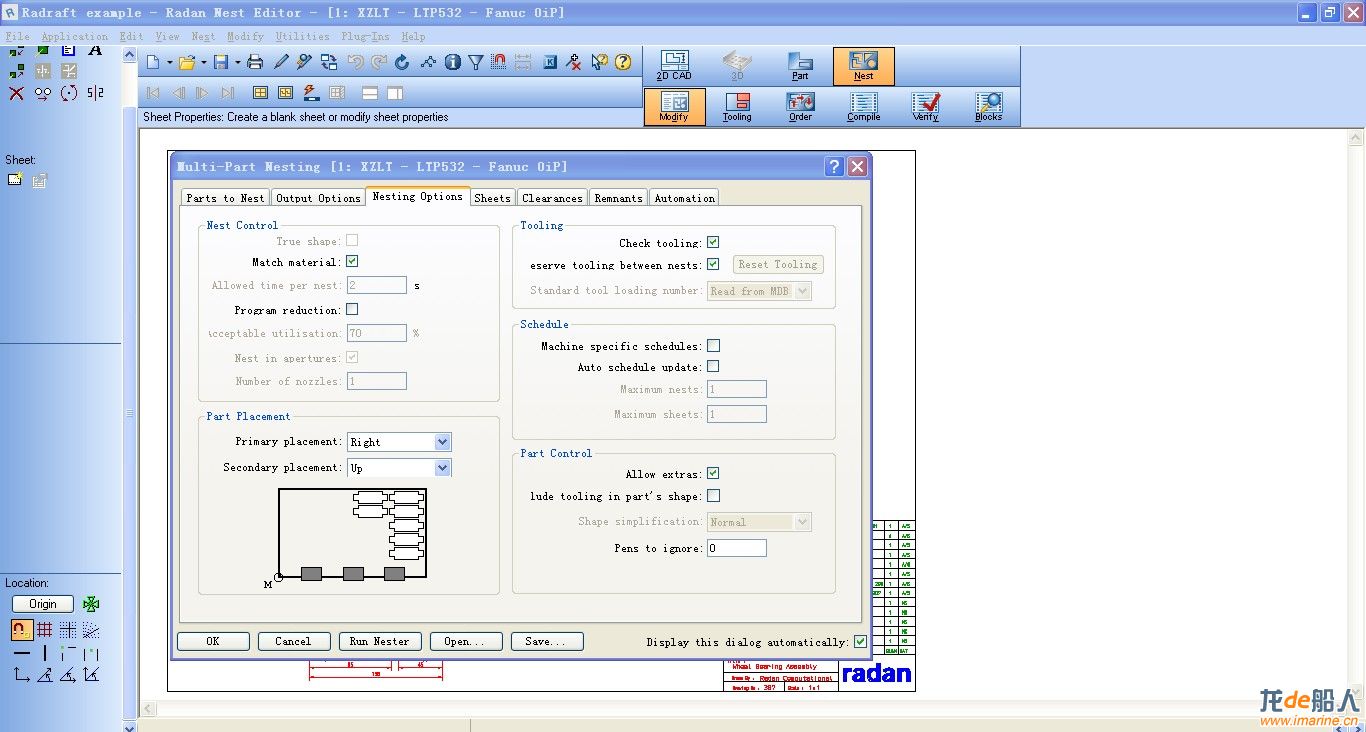Viewport: 1366px width, 732px height.
Task: Click the horizontal line constraint icon
Action: pos(21,653)
